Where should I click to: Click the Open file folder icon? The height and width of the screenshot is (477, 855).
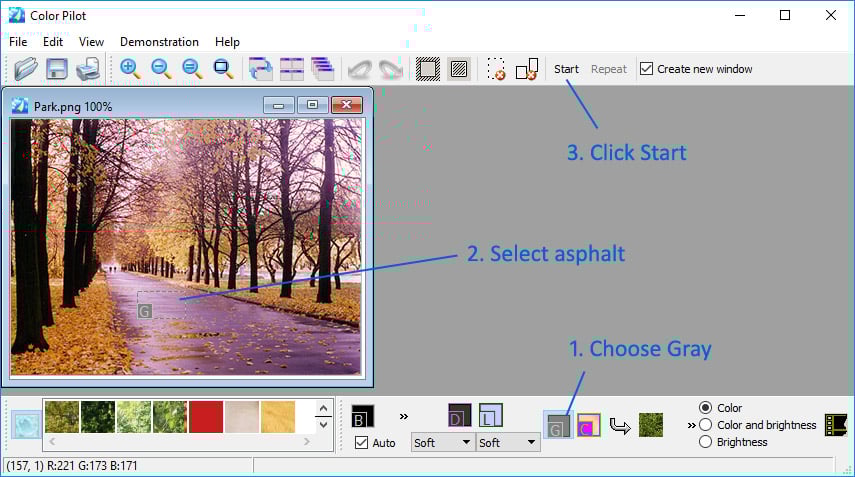[25, 69]
